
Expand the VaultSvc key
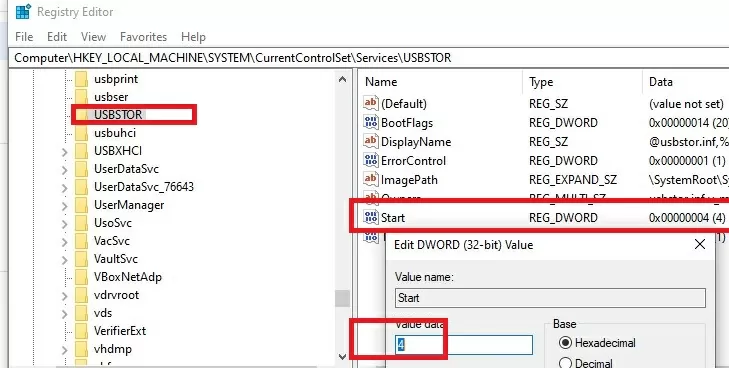[64, 260]
